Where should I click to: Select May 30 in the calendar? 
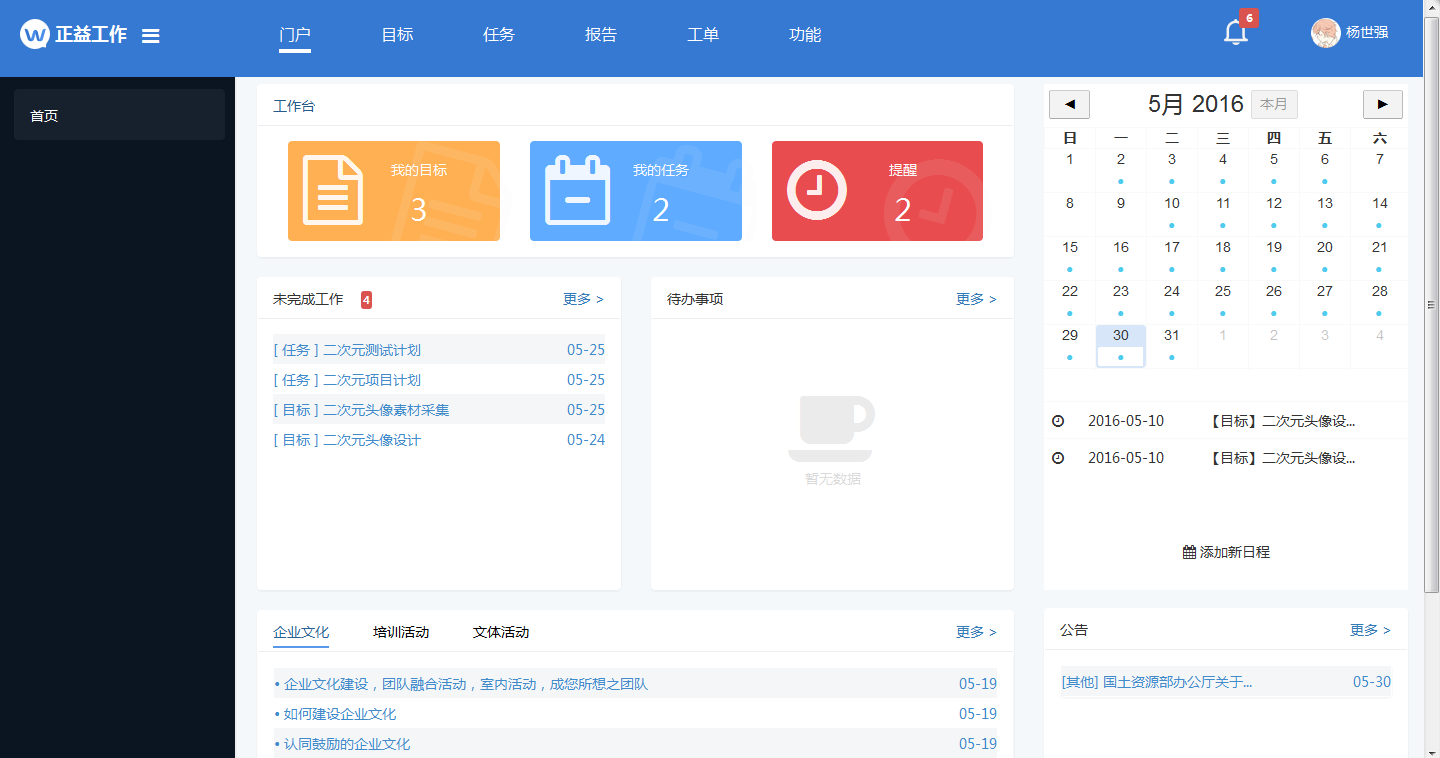[1121, 346]
